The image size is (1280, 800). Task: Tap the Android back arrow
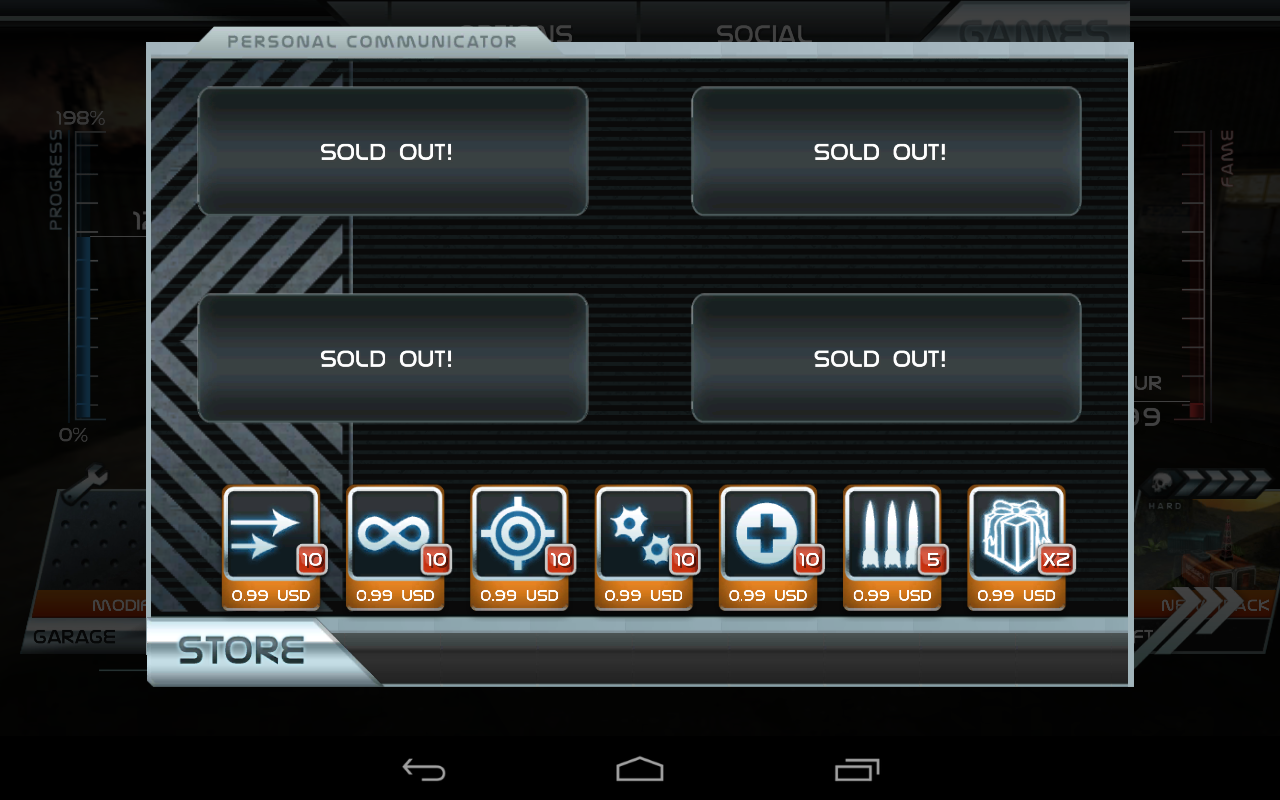point(424,769)
